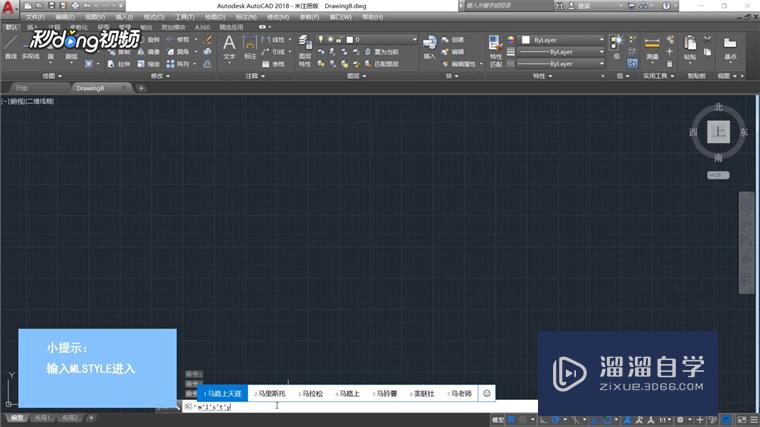The height and width of the screenshot is (427, 760).
Task: Open Layer Properties (图层特性) manager
Action: (304, 51)
